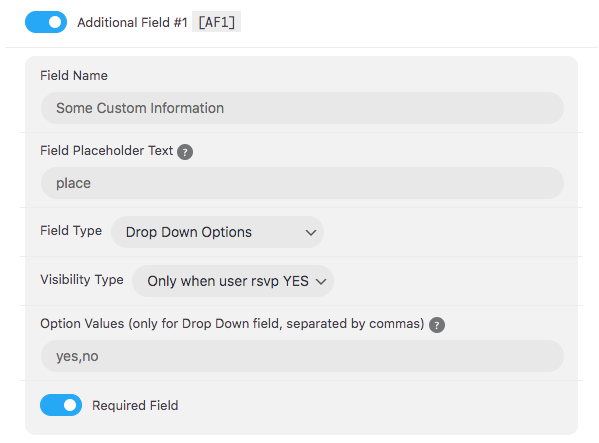Viewport: 599px width, 443px height.
Task: Click the 'Field Placeholder Text' label
Action: (107, 150)
